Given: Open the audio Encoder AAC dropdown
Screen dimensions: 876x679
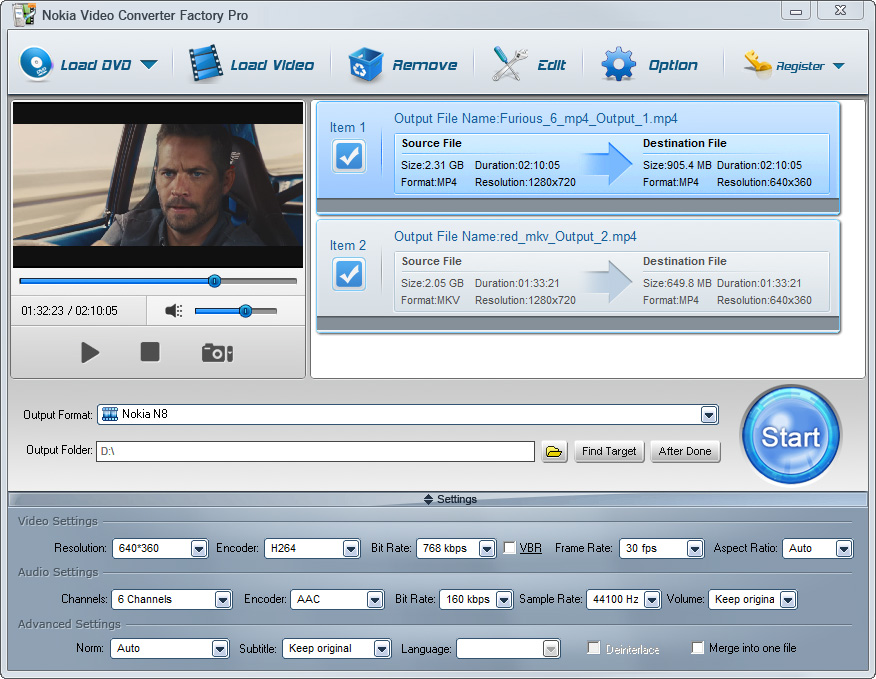Looking at the screenshot, I should pyautogui.click(x=375, y=600).
